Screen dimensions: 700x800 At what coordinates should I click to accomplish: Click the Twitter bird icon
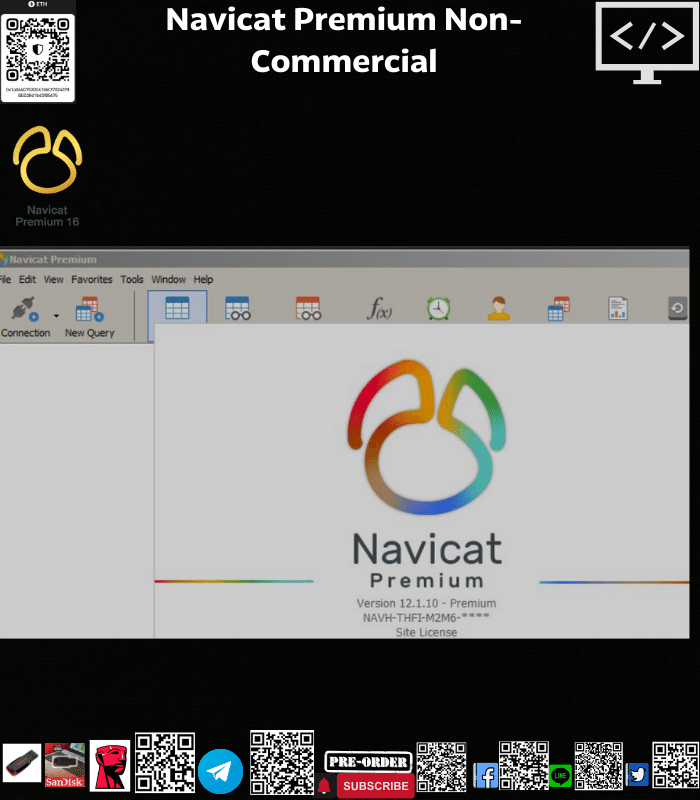click(x=636, y=775)
